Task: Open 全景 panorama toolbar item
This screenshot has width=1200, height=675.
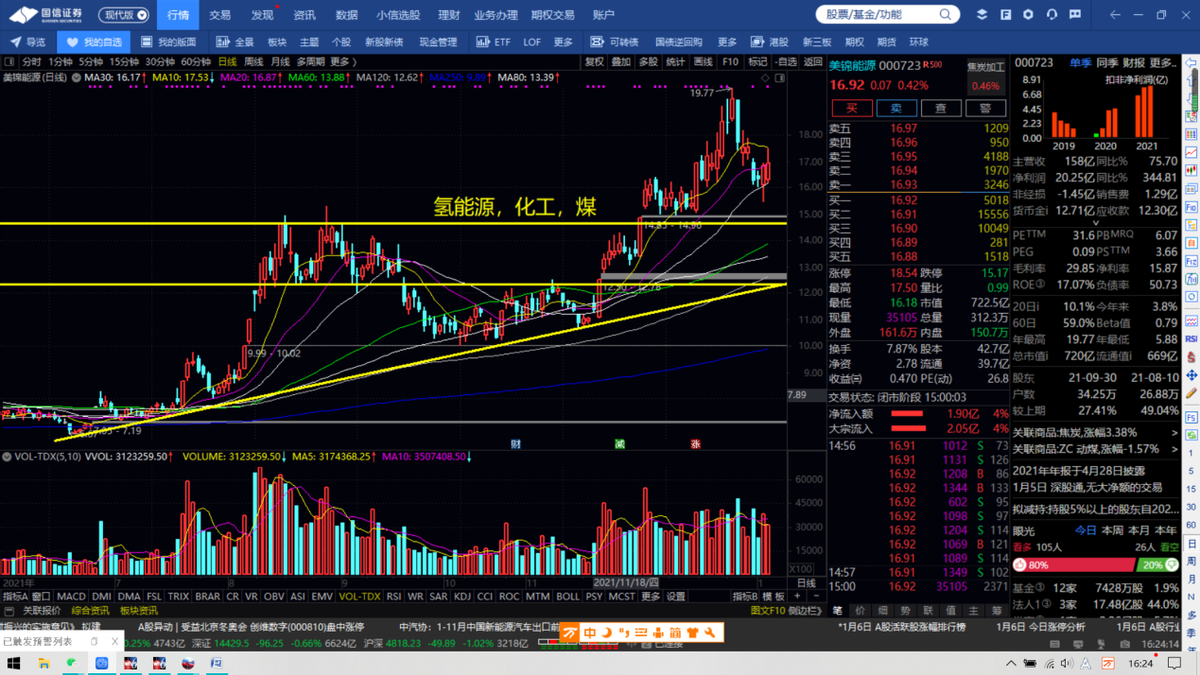Action: pyautogui.click(x=236, y=42)
